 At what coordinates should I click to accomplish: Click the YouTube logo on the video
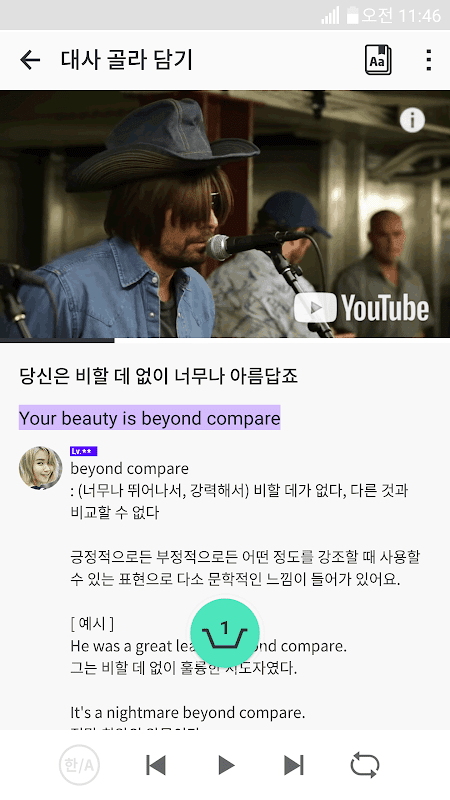(x=361, y=308)
